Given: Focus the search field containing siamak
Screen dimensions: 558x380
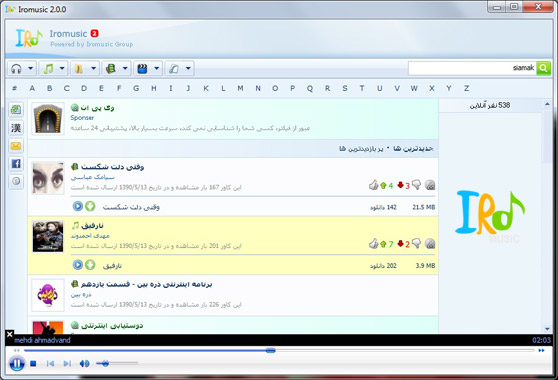Looking at the screenshot, I should click(472, 68).
